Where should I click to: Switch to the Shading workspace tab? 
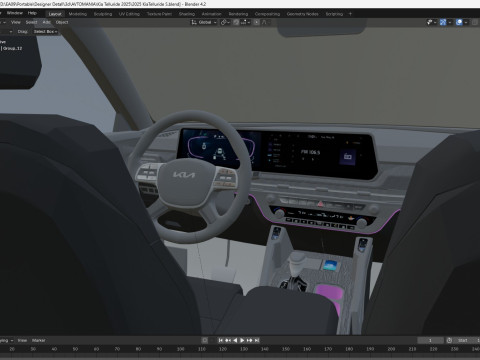pos(187,14)
